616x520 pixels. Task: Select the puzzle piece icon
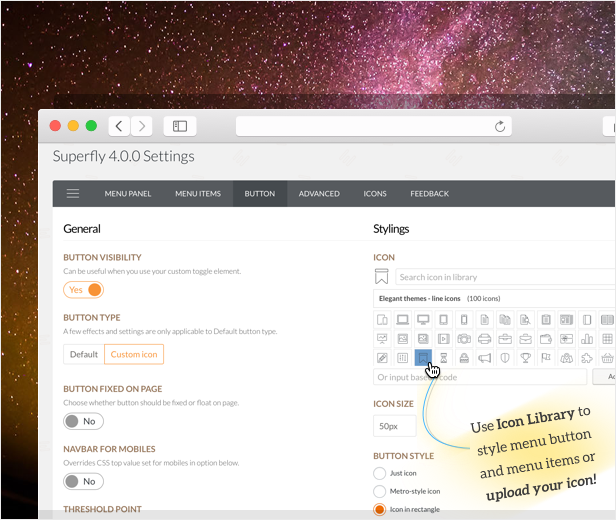tap(587, 358)
